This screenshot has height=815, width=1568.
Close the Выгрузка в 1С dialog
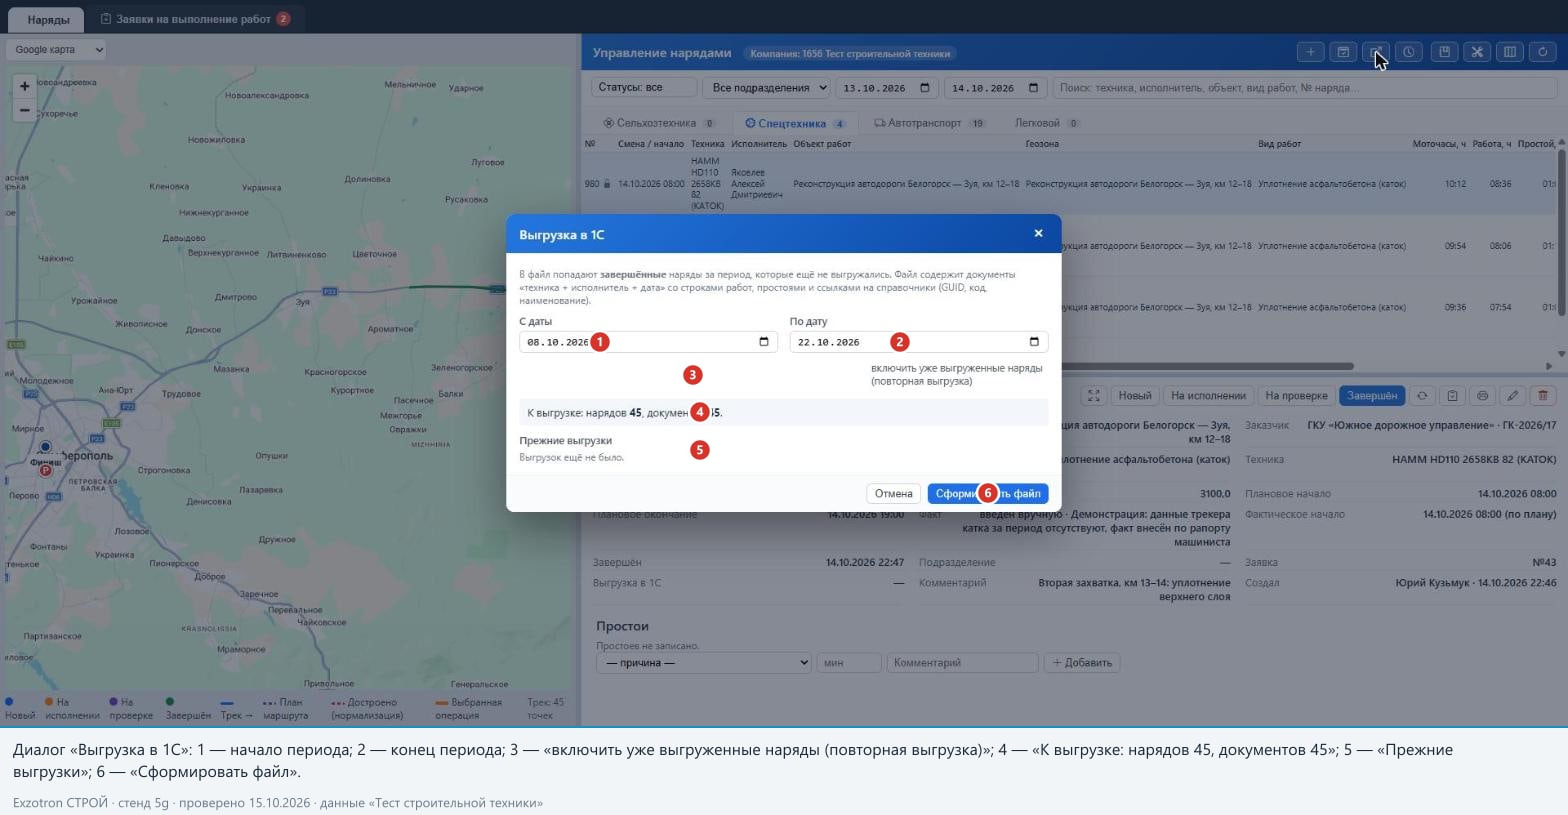[x=1038, y=233]
